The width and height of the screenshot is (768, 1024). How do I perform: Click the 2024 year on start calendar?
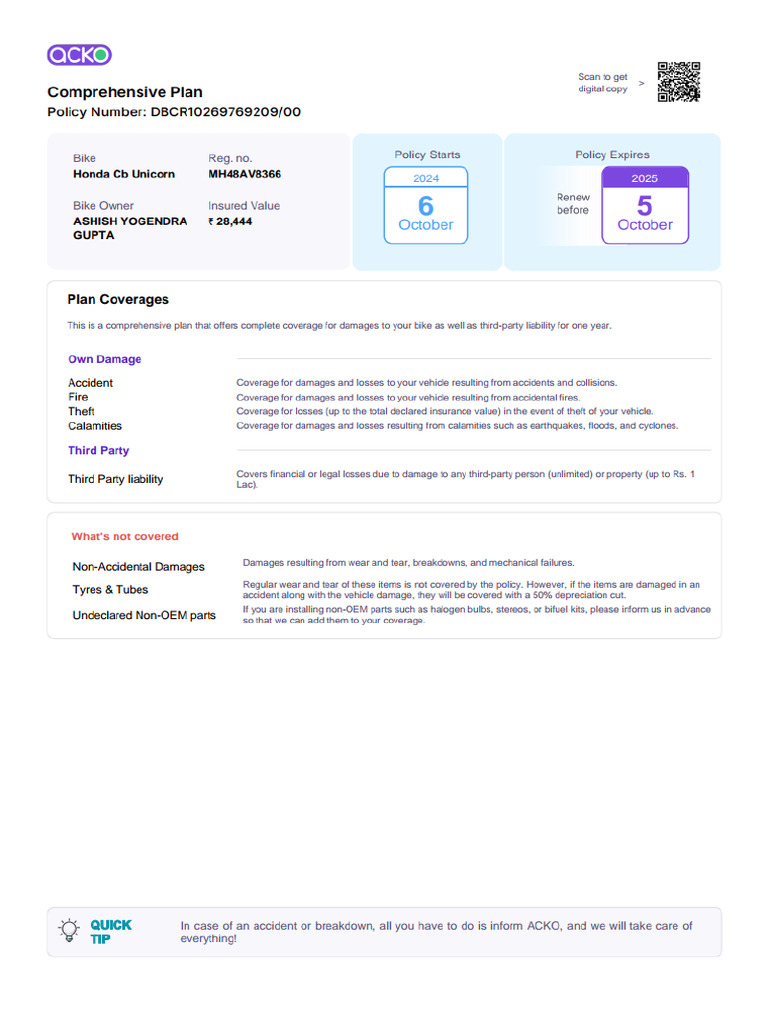point(426,178)
